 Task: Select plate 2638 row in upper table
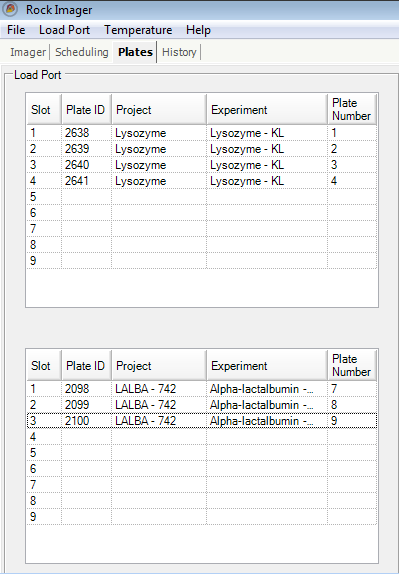(x=202, y=133)
